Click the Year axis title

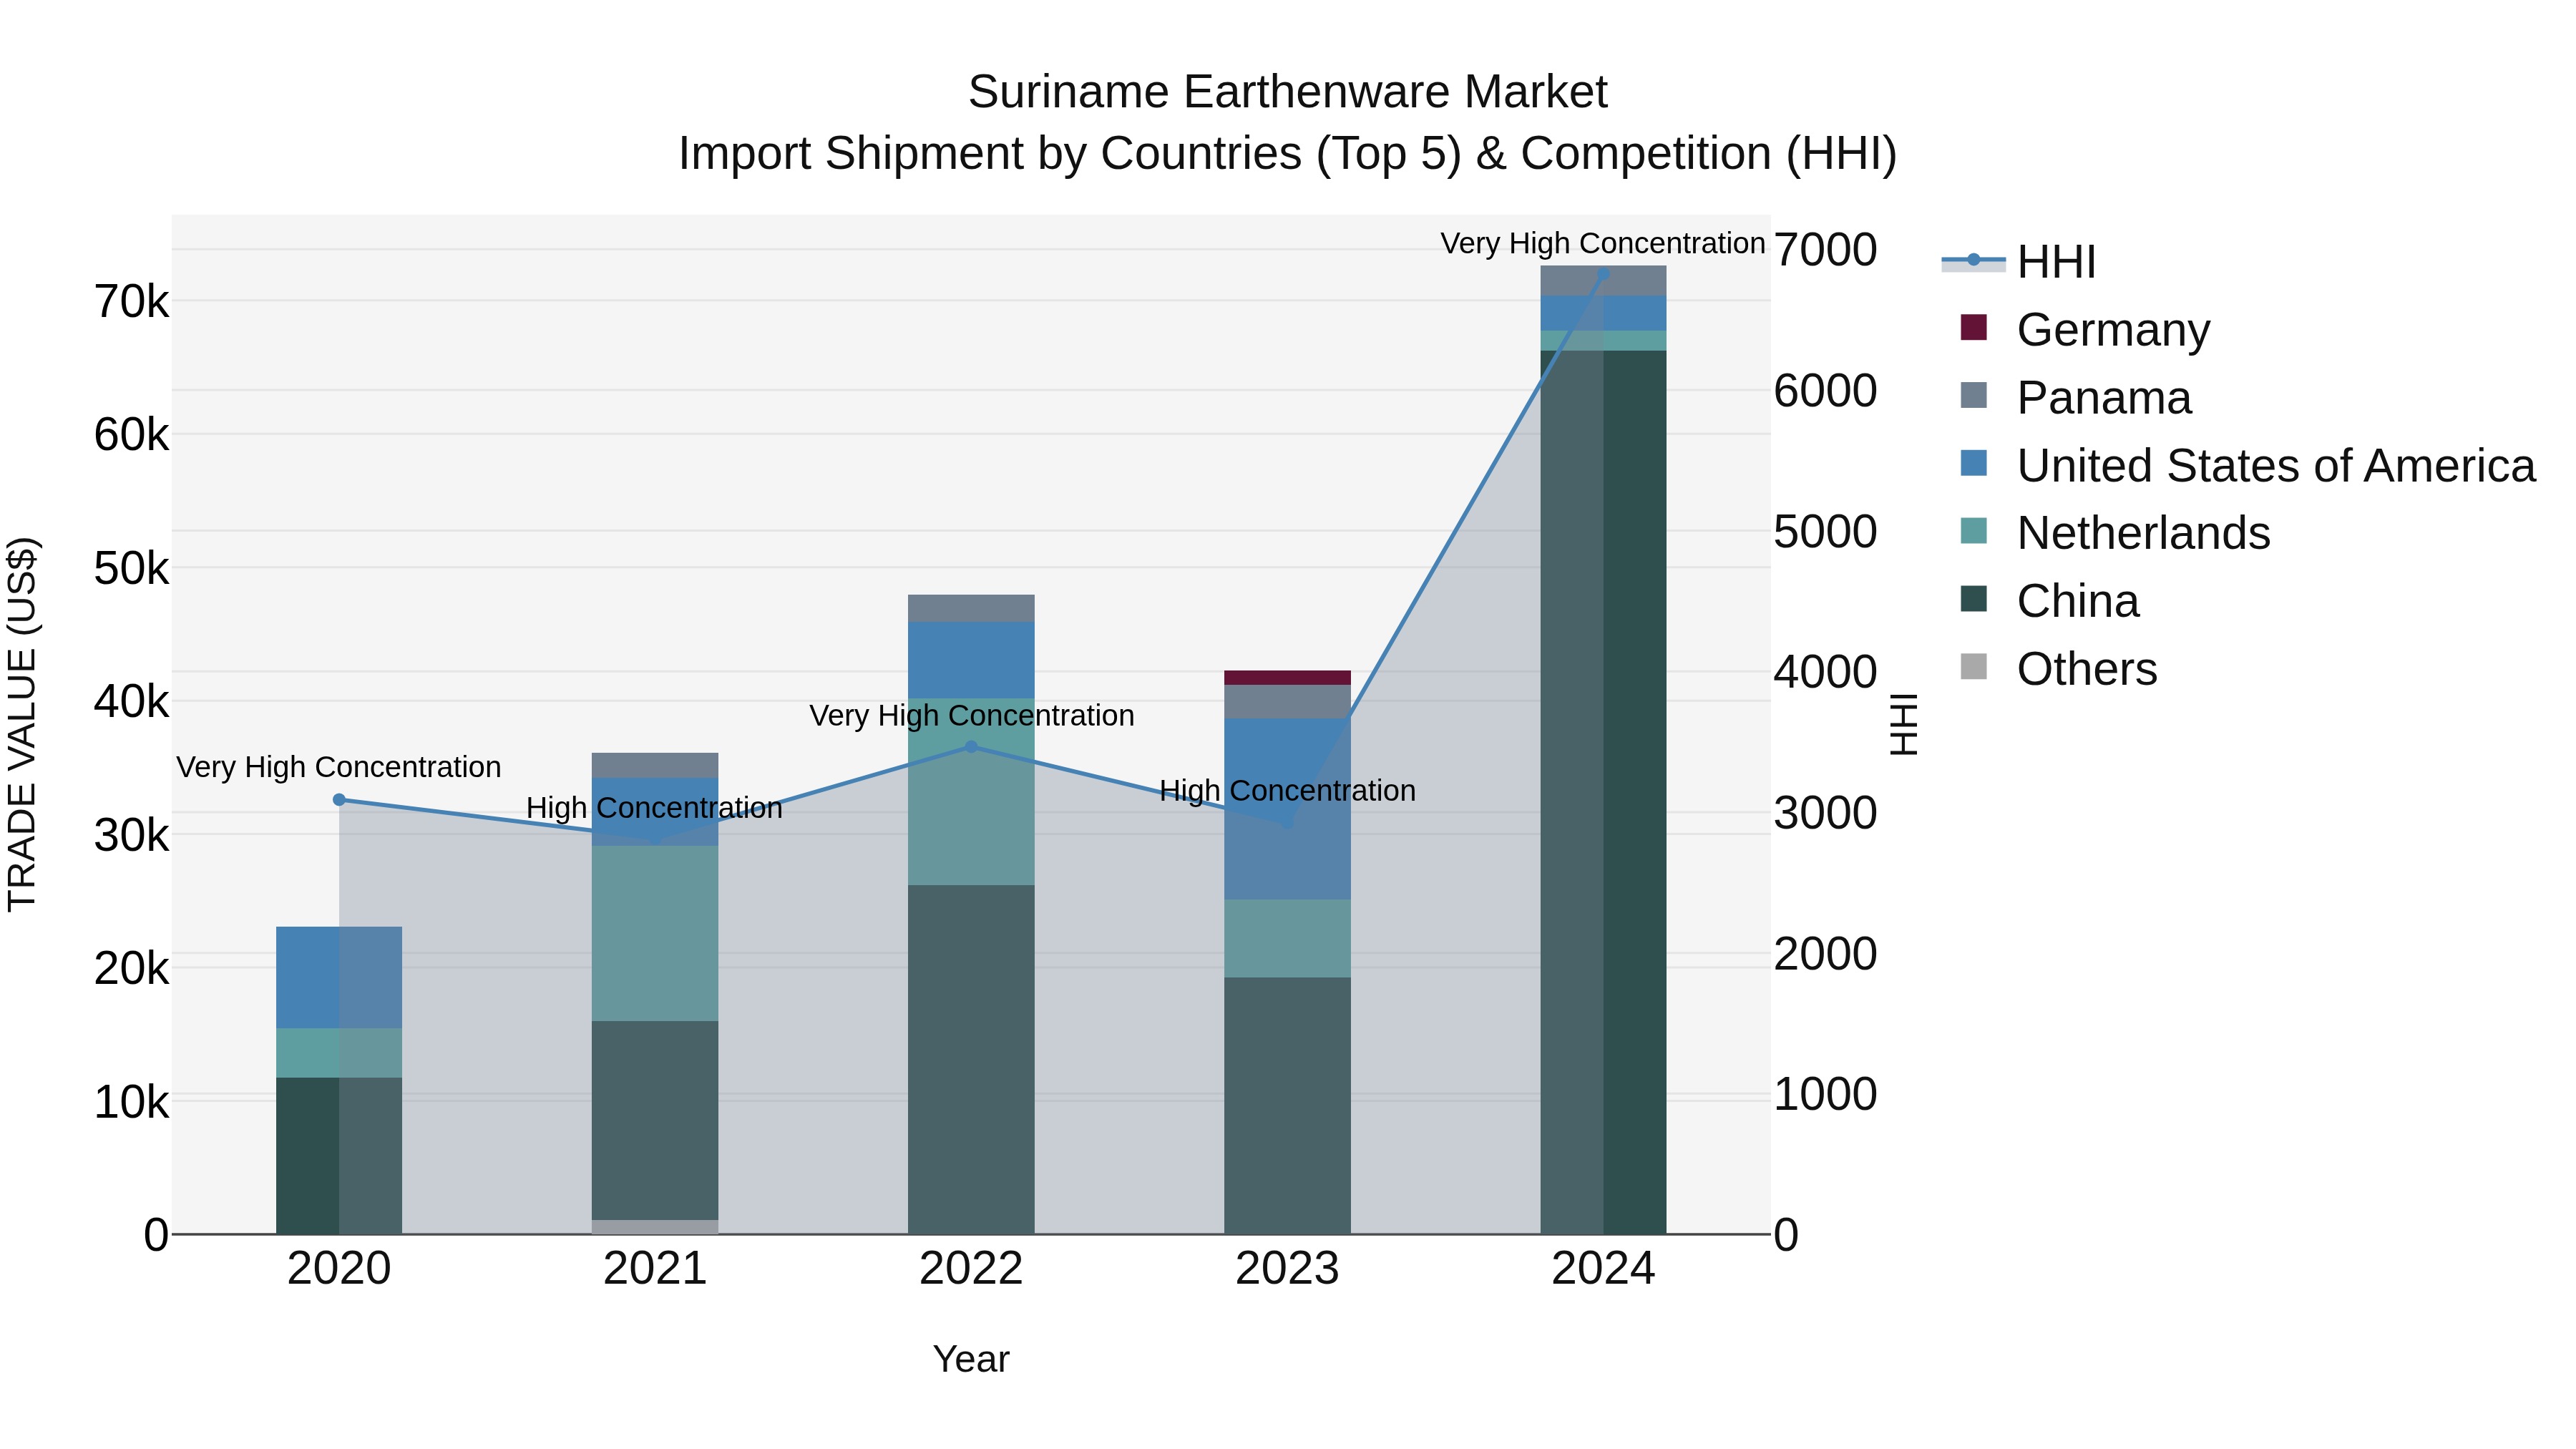971,1360
